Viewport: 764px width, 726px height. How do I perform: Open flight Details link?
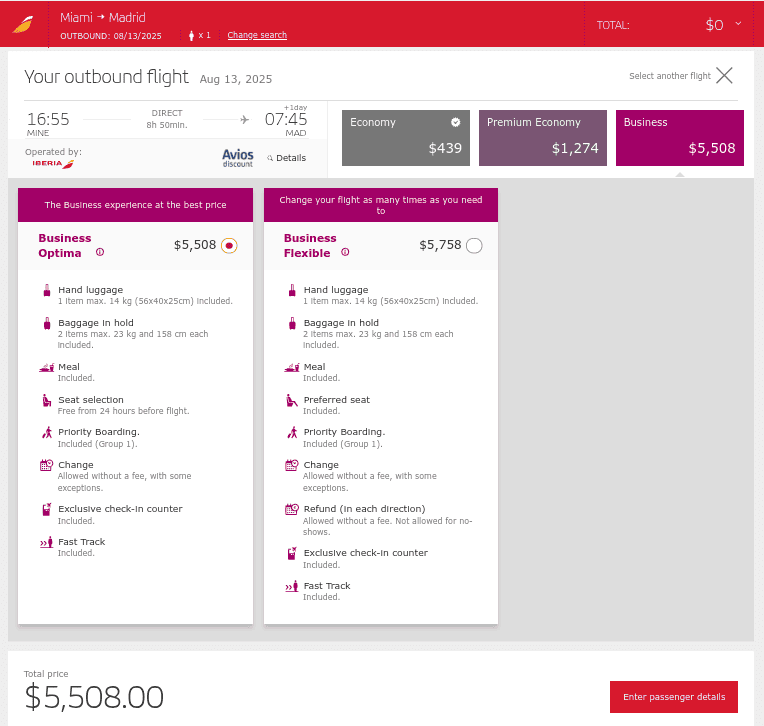[291, 158]
